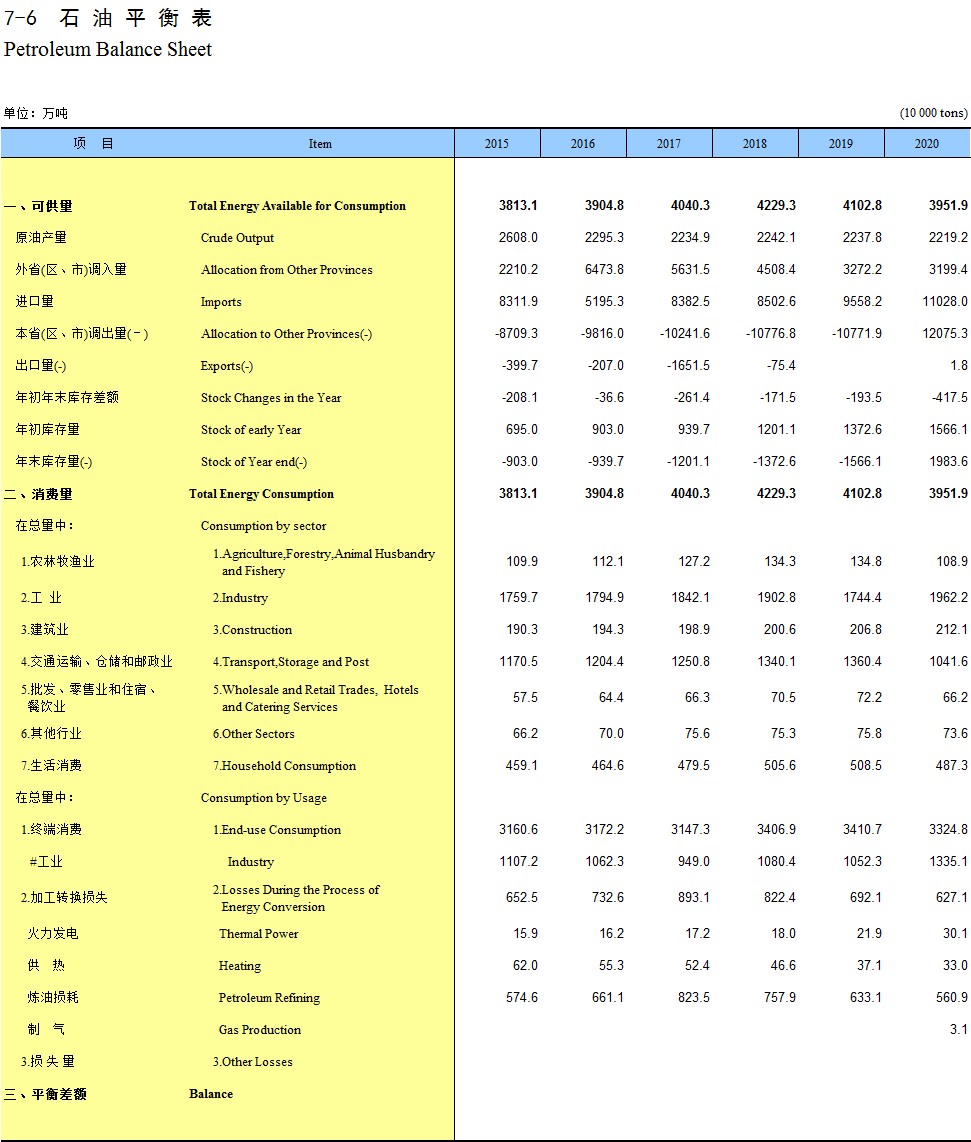Click the 'Thermal Power' row label

click(x=259, y=934)
